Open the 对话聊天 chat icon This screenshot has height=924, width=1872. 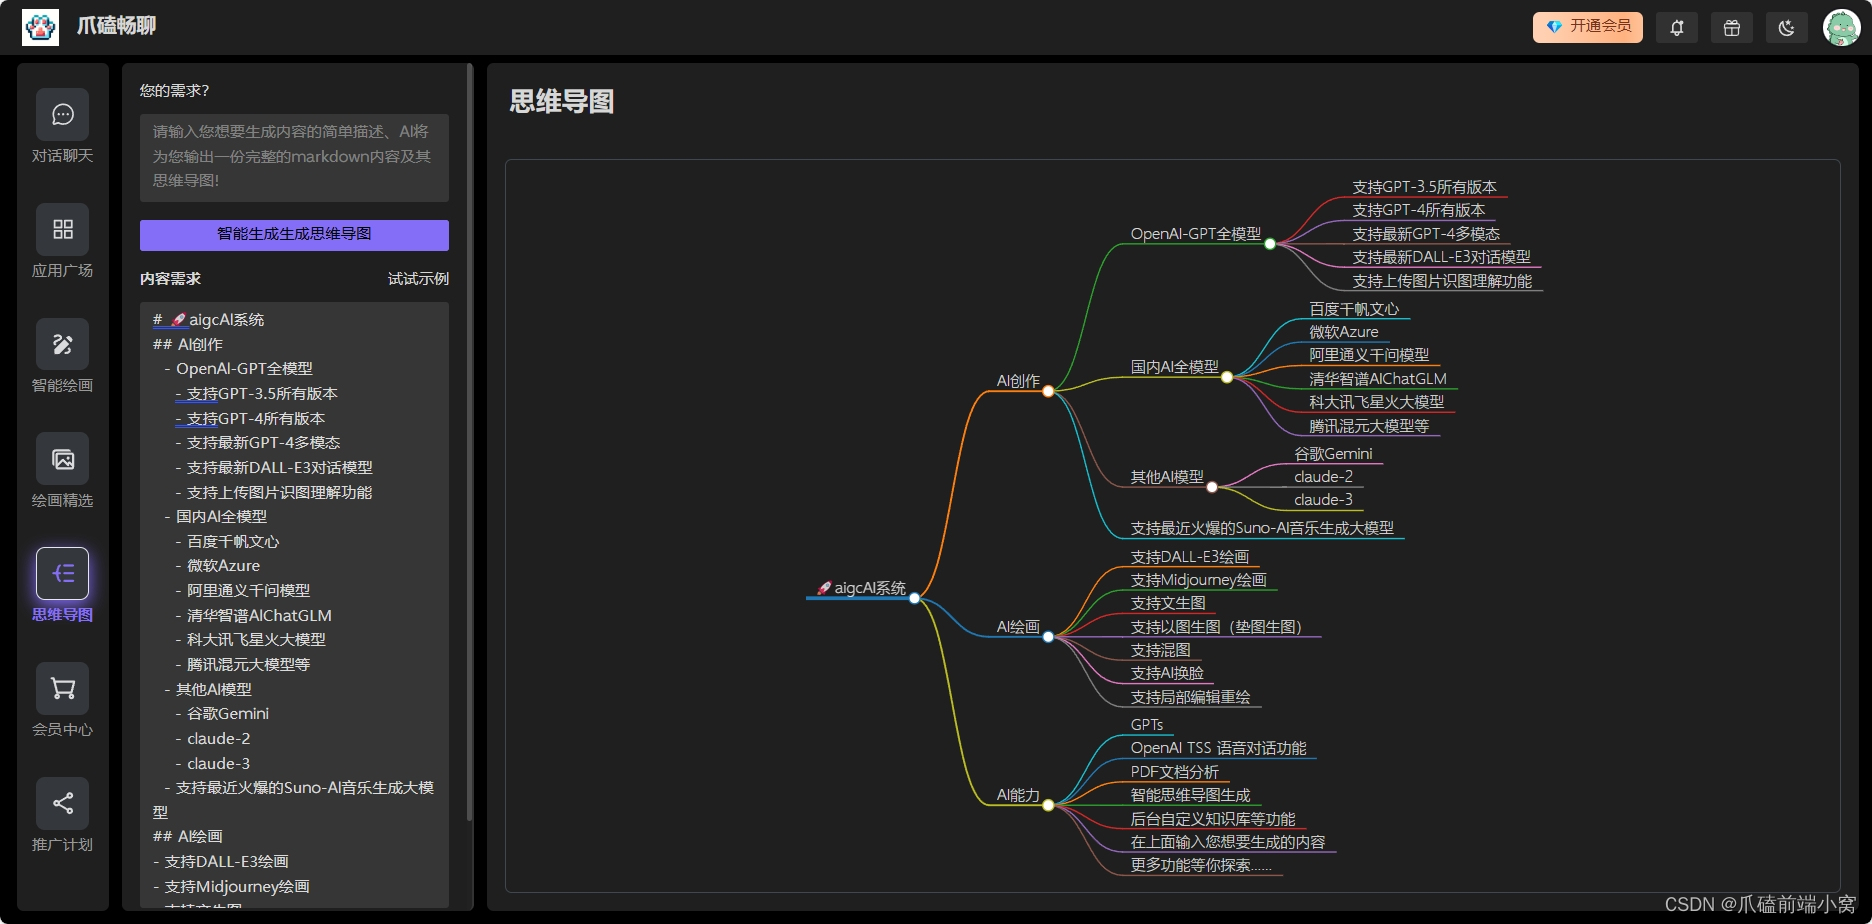[62, 114]
